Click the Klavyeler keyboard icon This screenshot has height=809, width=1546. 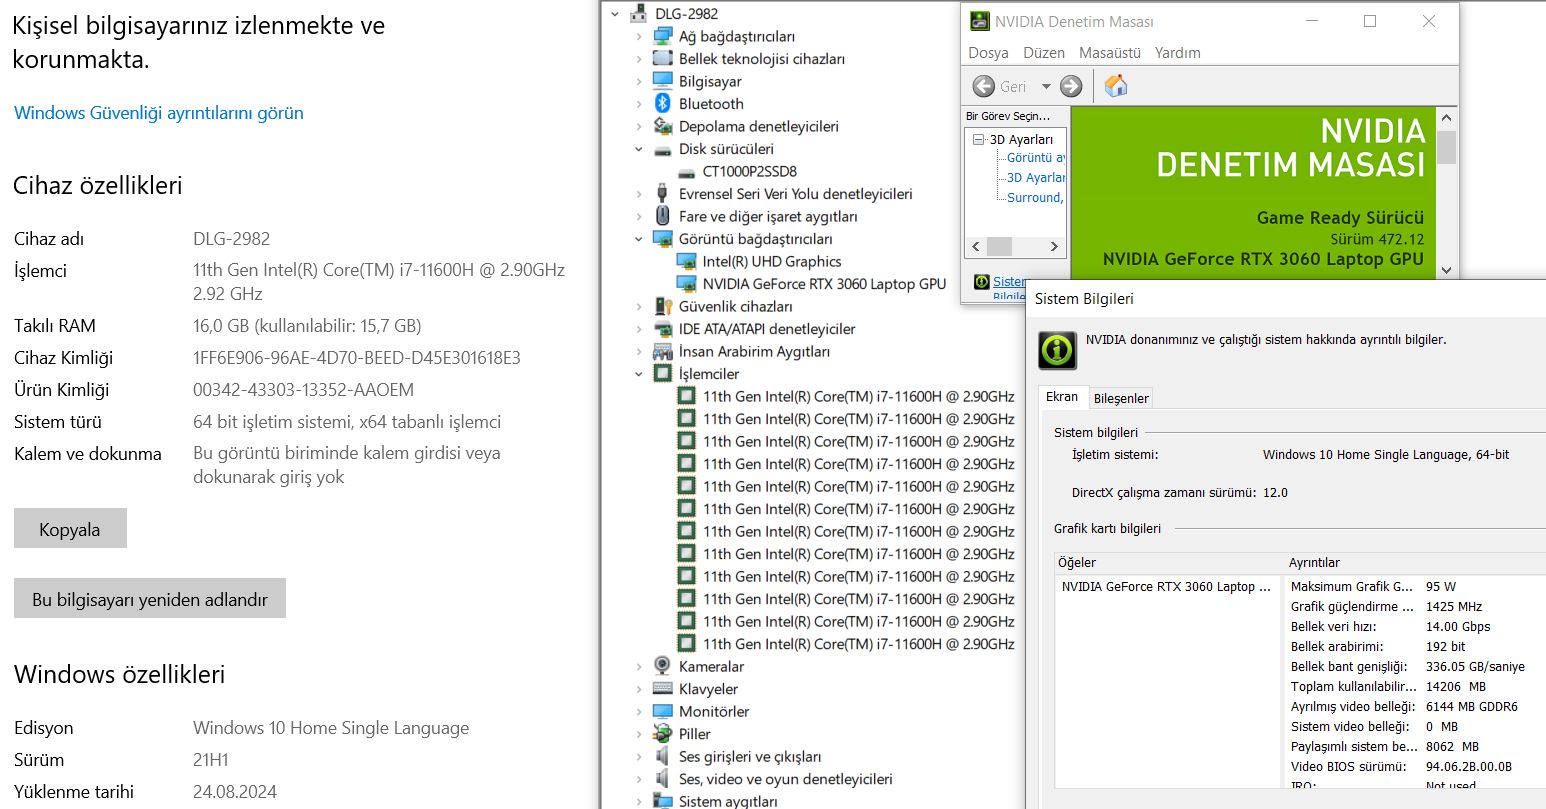[x=662, y=689]
